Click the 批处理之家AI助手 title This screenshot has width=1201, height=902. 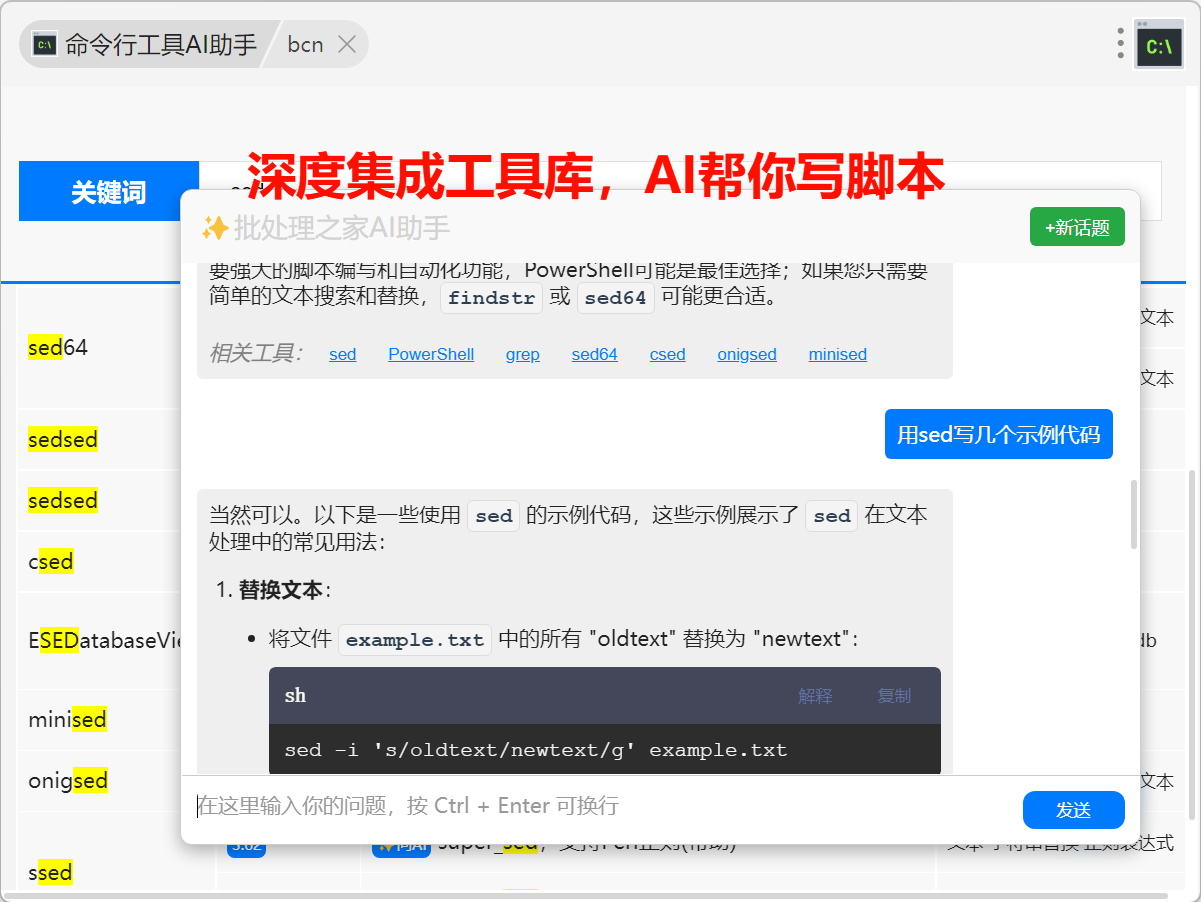(x=341, y=228)
